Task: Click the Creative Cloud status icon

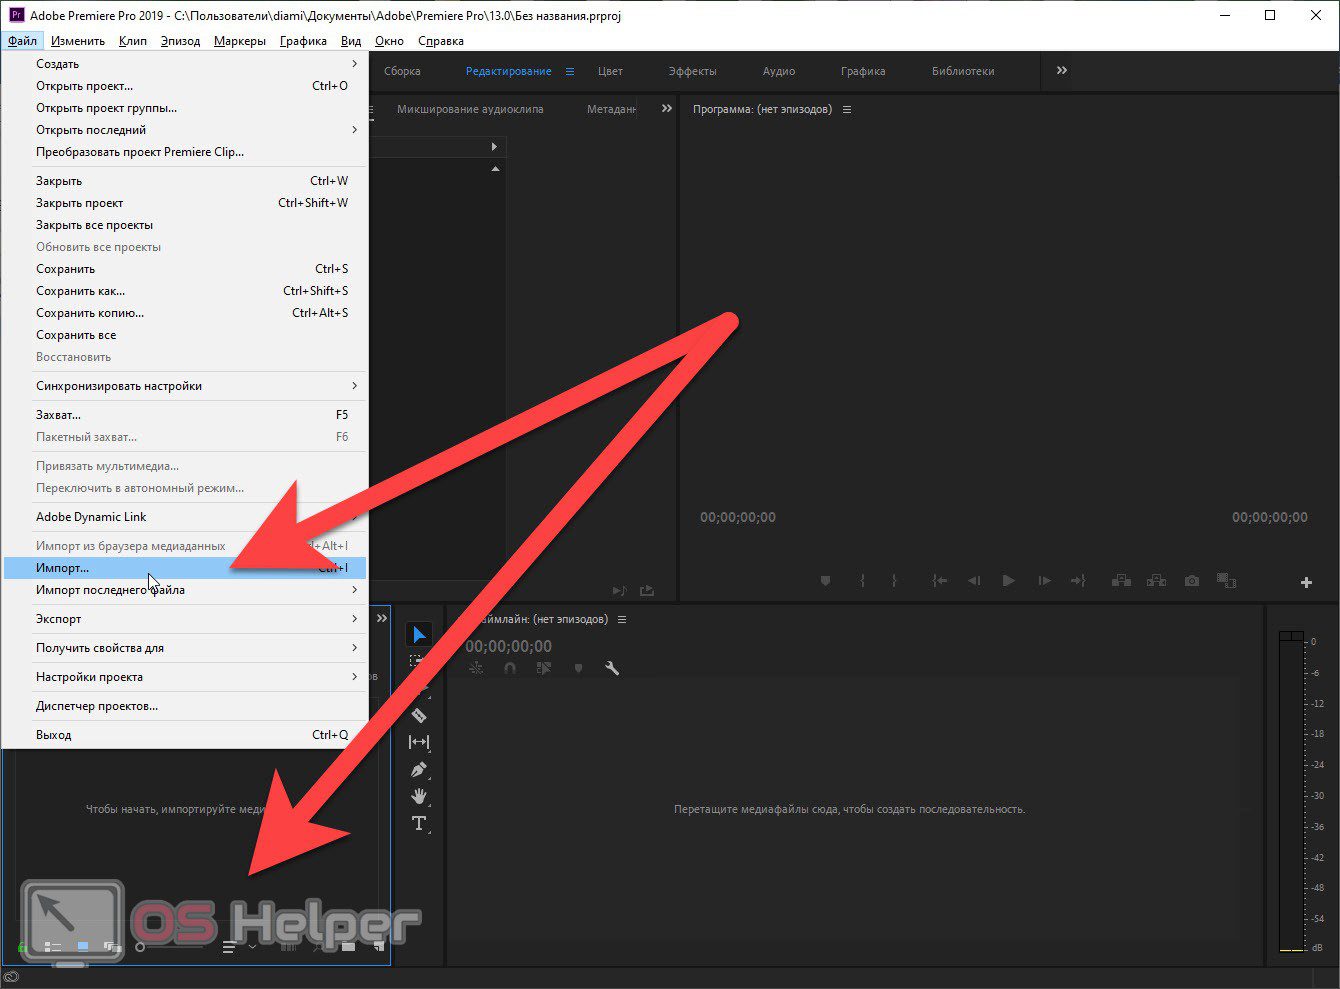Action: [x=11, y=978]
